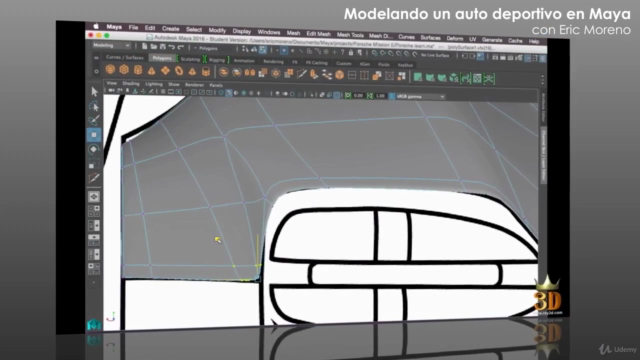Click the first green UV editor shelf icon

418,77
